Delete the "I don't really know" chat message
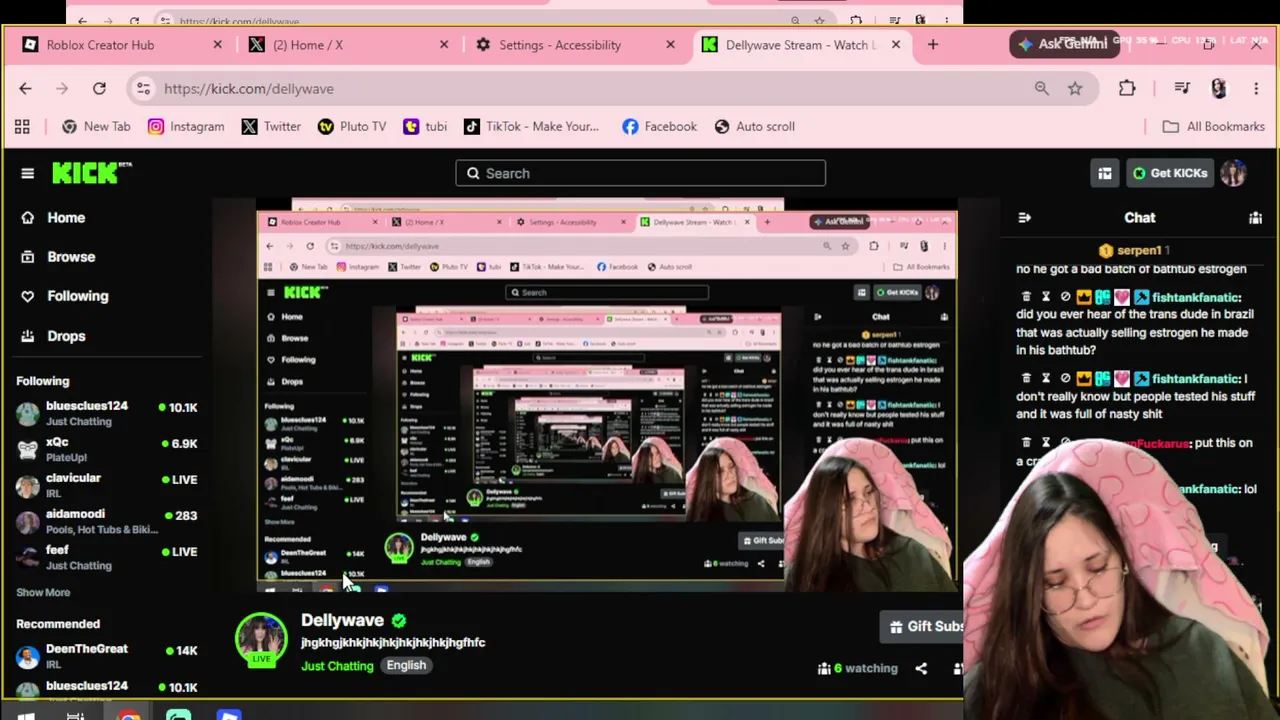The width and height of the screenshot is (1280, 720). [1026, 379]
